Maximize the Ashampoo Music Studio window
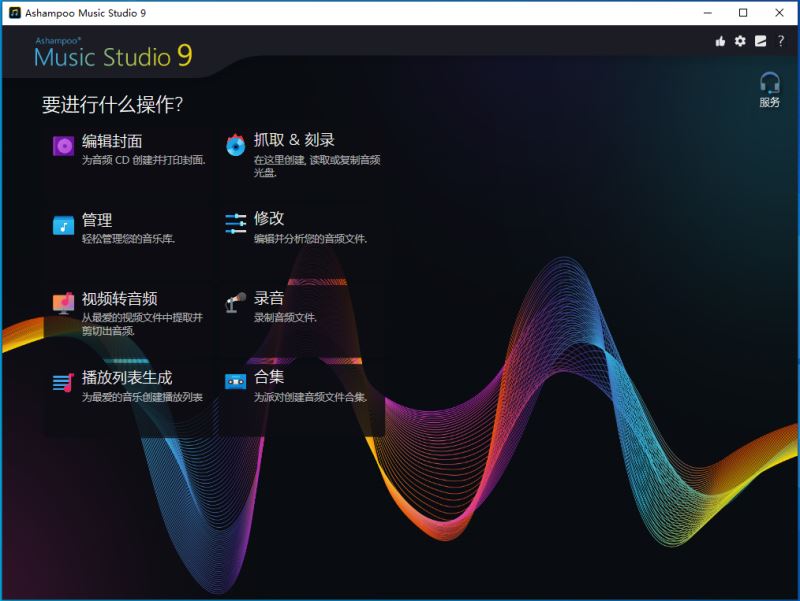The height and width of the screenshot is (601, 800). 743,13
